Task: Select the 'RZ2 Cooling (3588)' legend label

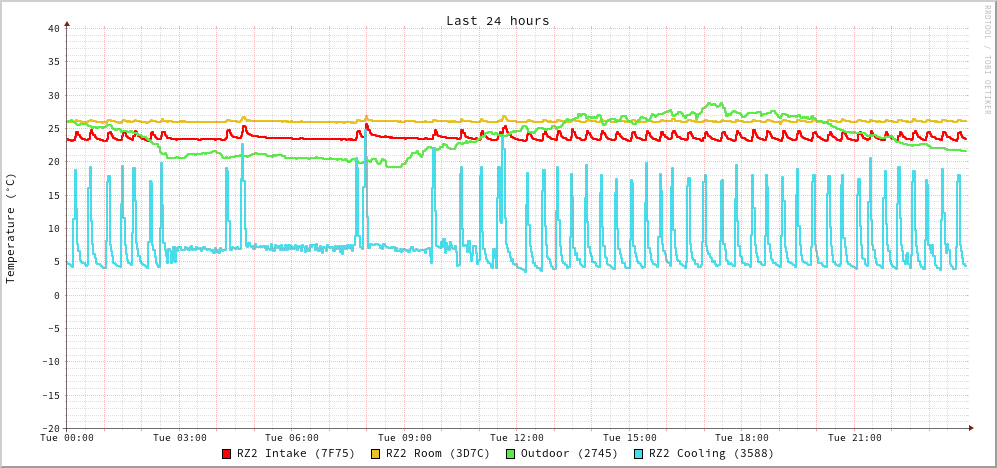Action: (711, 454)
